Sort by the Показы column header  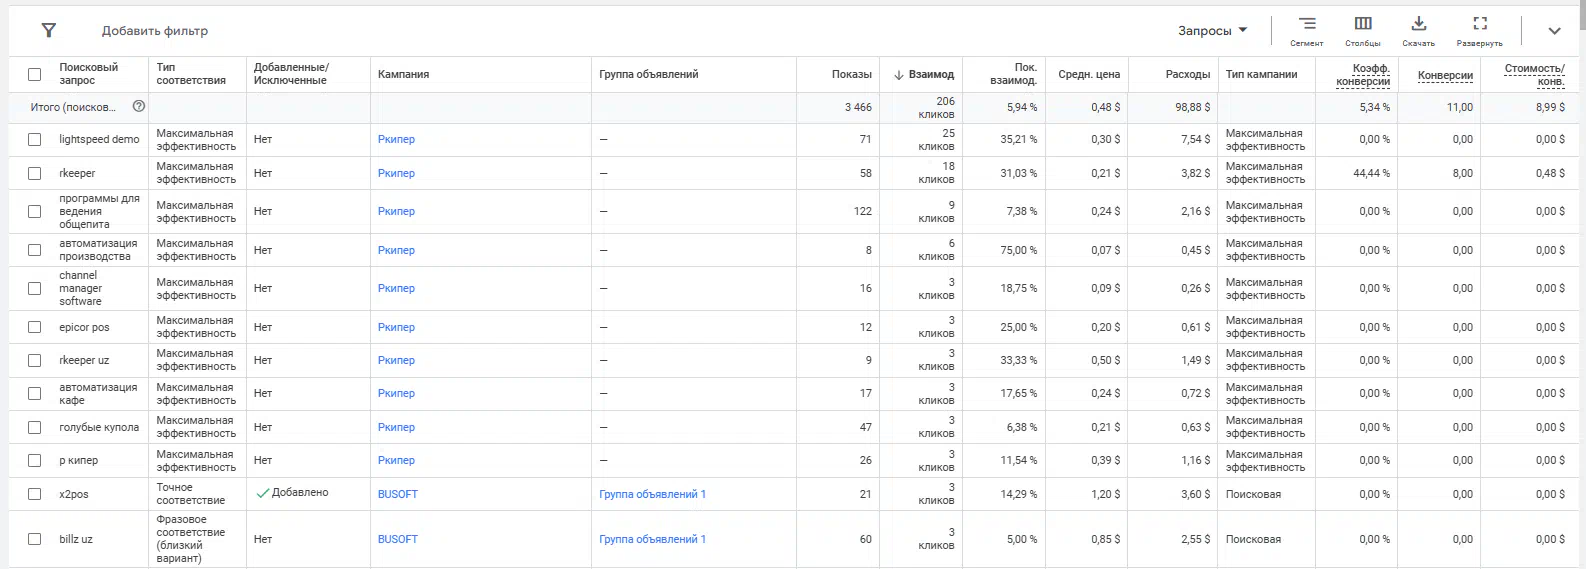coord(851,74)
